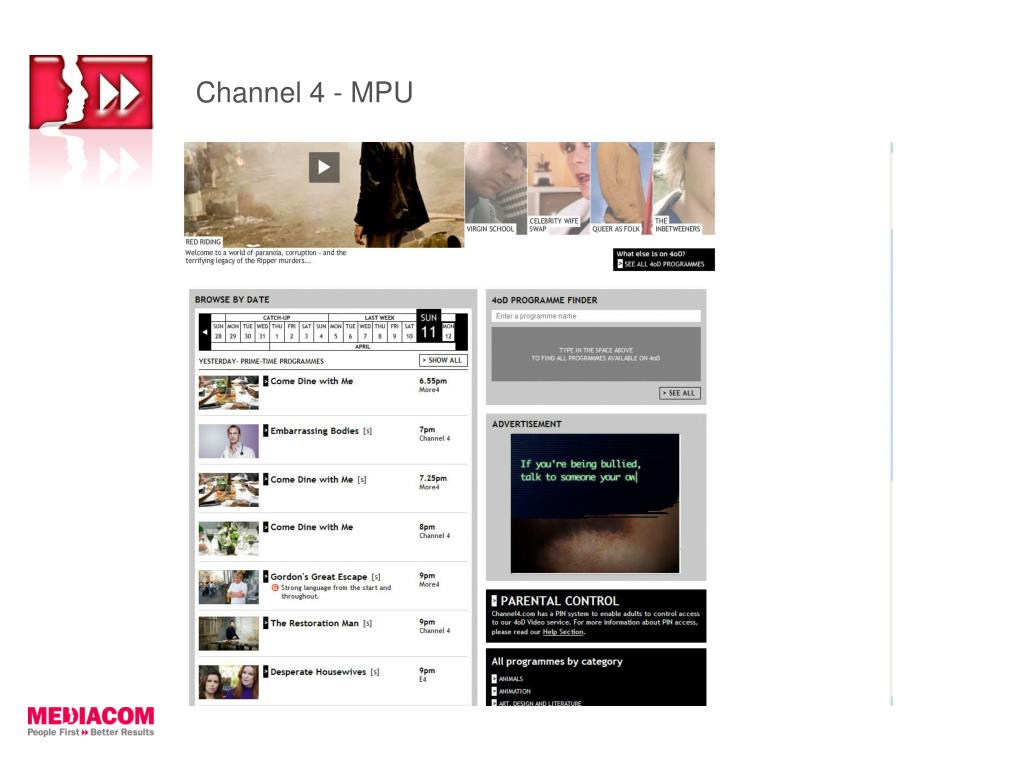Click the strong language guidance icon

click(275, 588)
